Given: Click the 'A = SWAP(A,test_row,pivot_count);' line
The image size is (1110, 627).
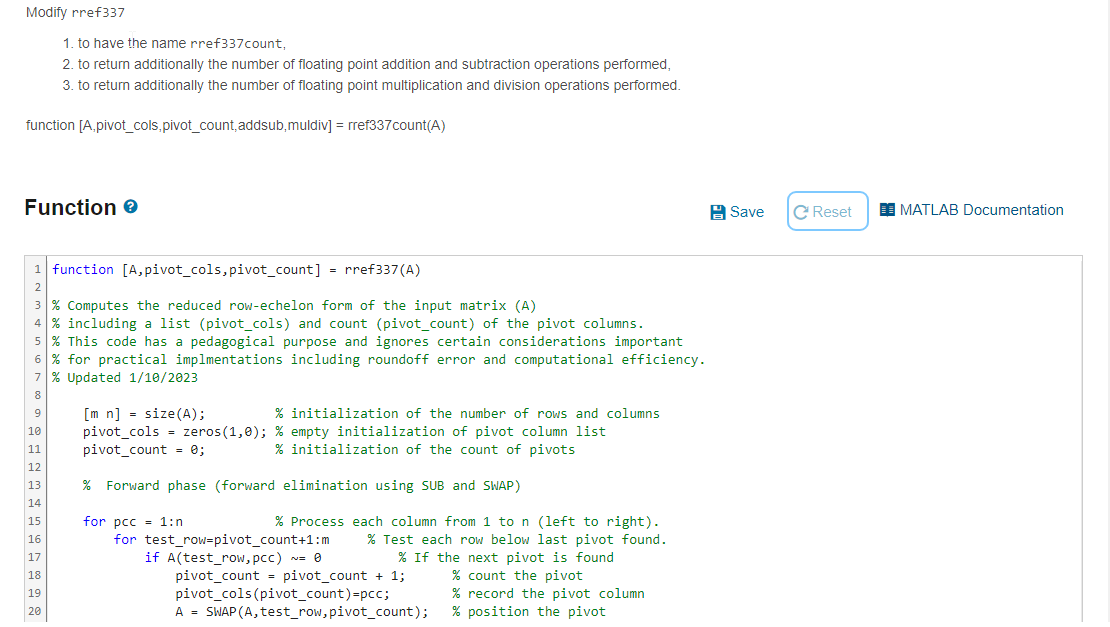Looking at the screenshot, I should pos(302,611).
